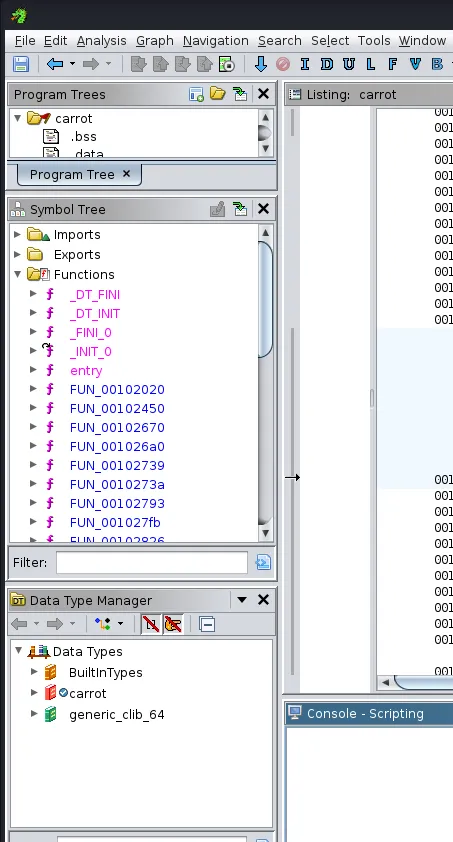
Task: Click the blue down arrow navigation icon
Action: [261, 64]
